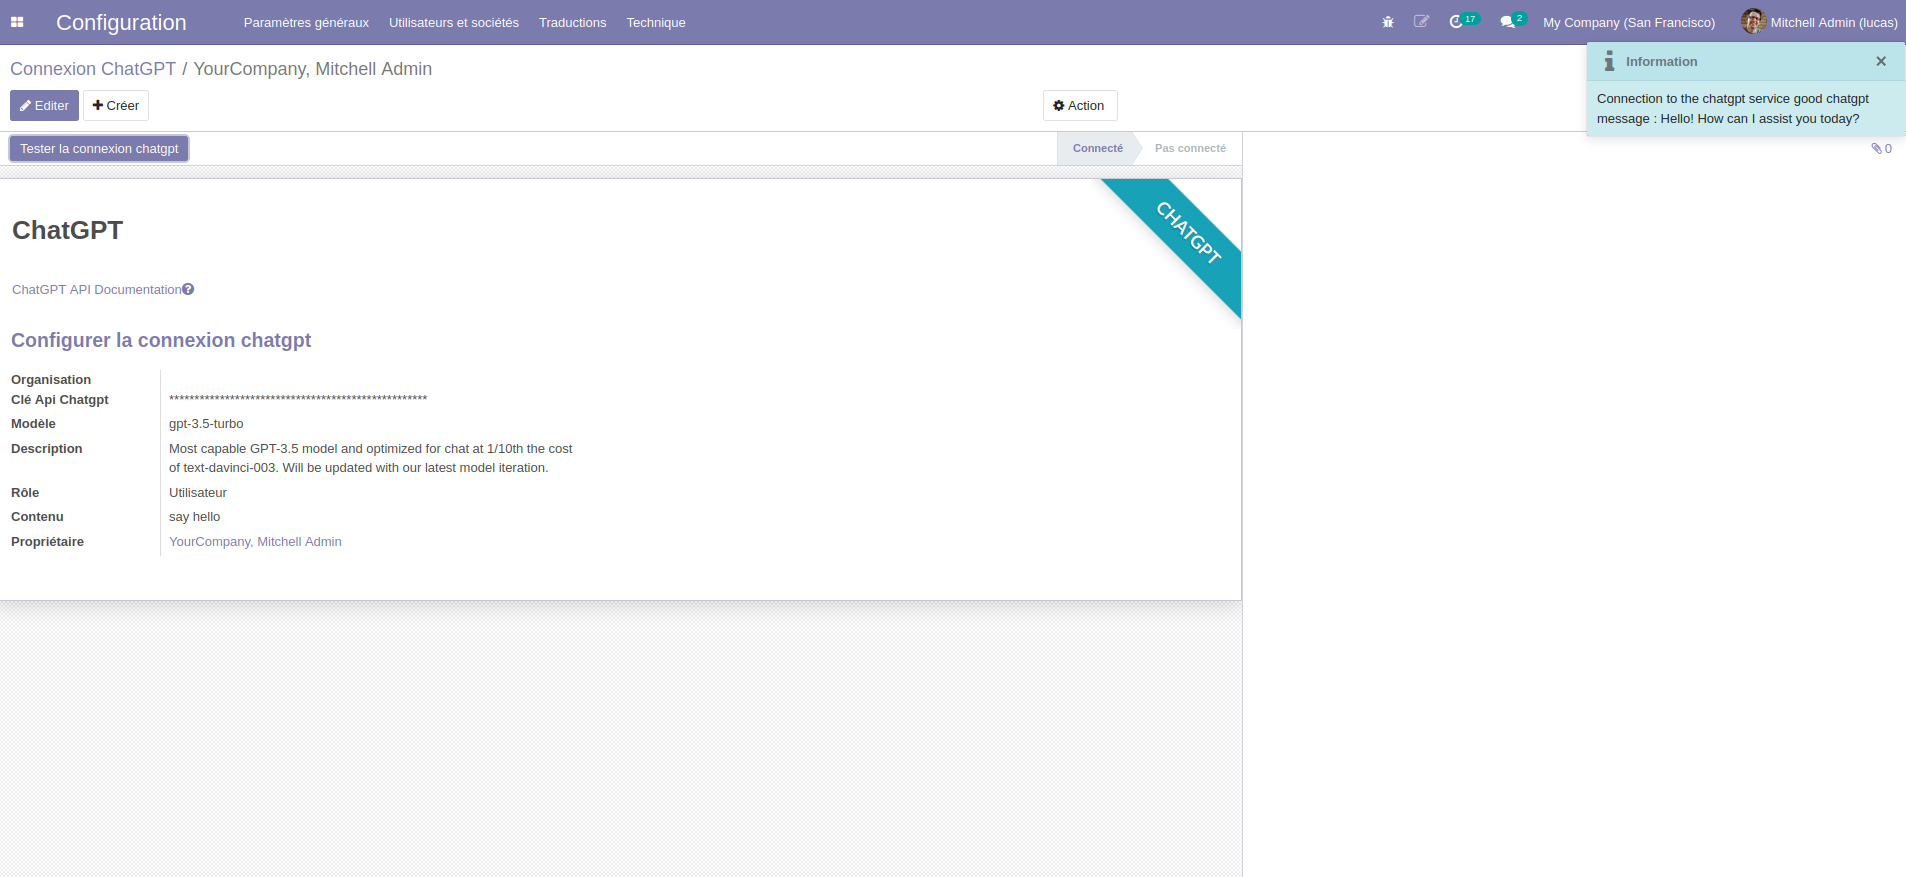Click the masked API key value
Image resolution: width=1906 pixels, height=877 pixels.
coord(298,399)
